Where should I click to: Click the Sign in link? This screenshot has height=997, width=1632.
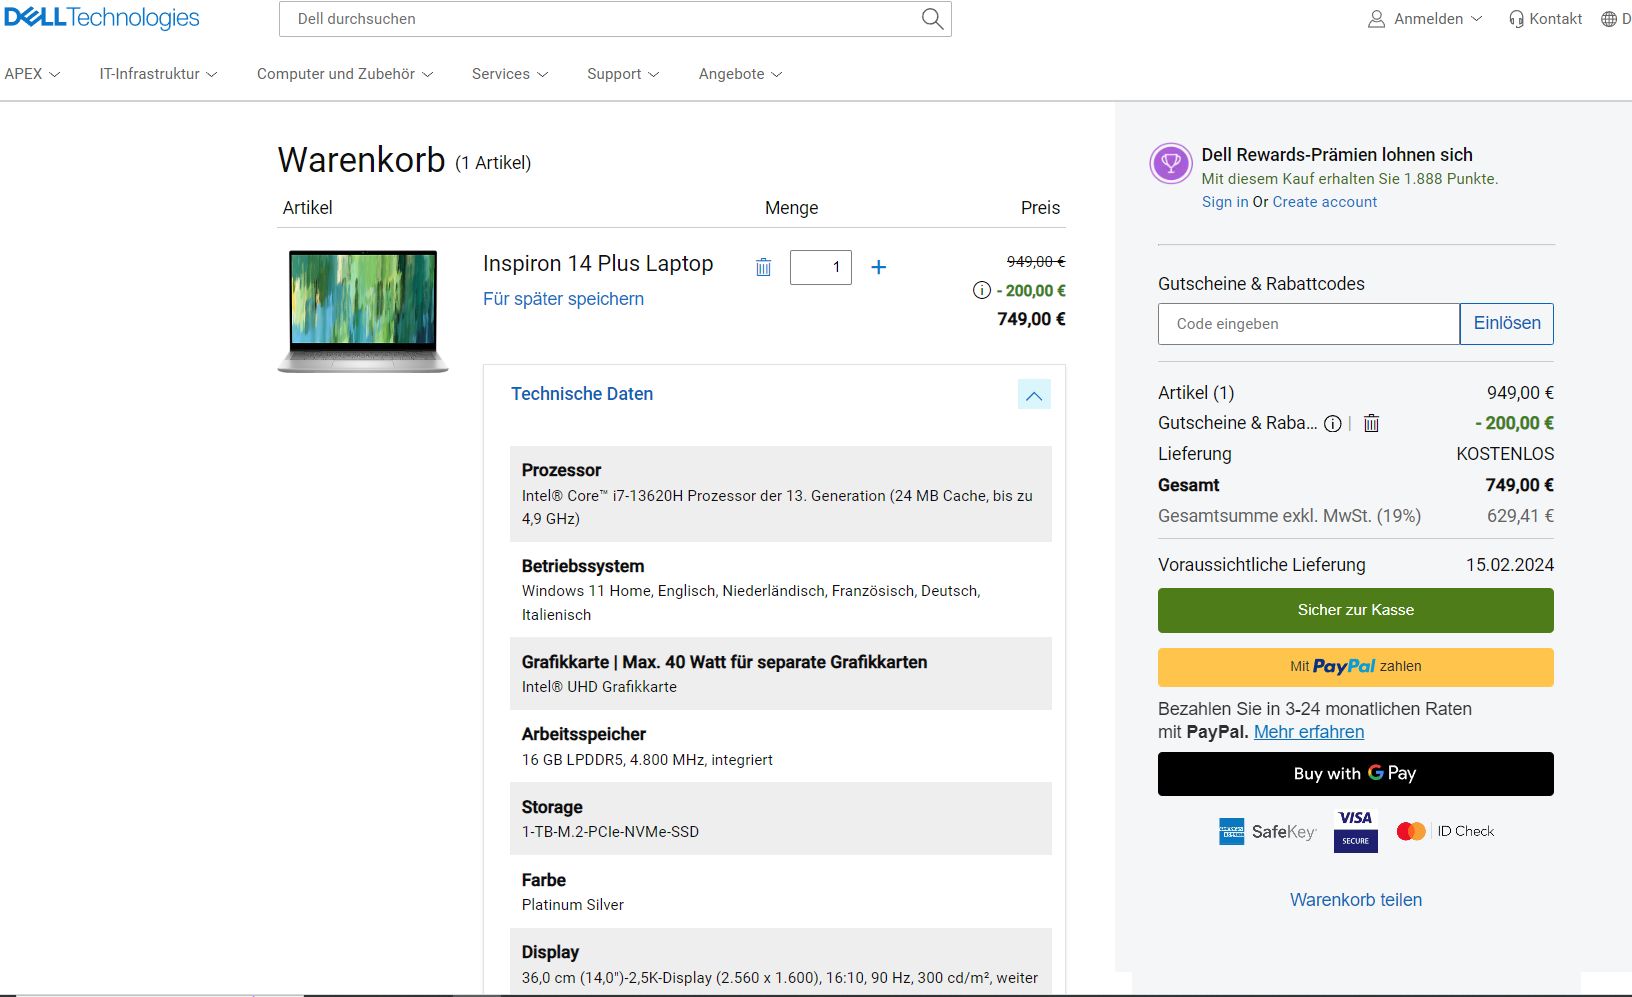coord(1225,202)
